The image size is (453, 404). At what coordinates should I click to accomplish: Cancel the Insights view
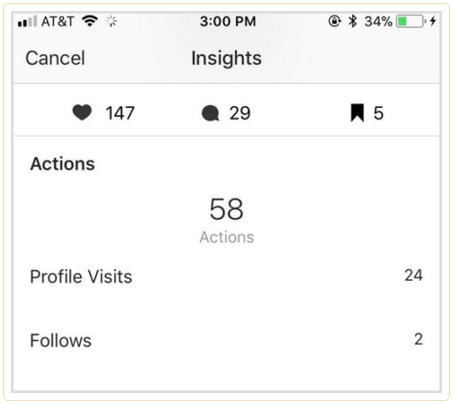[55, 58]
